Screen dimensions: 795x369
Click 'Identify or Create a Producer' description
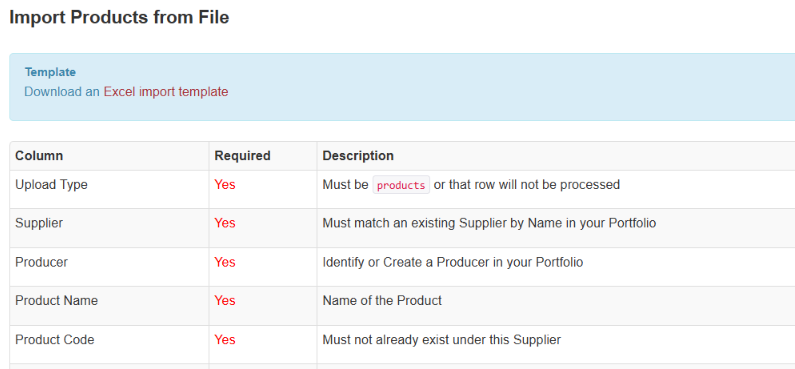pyautogui.click(x=453, y=262)
